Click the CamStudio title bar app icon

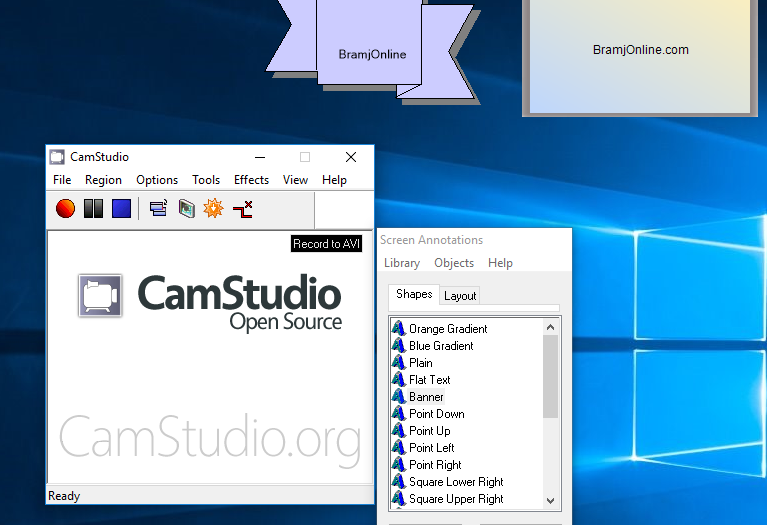pyautogui.click(x=57, y=157)
